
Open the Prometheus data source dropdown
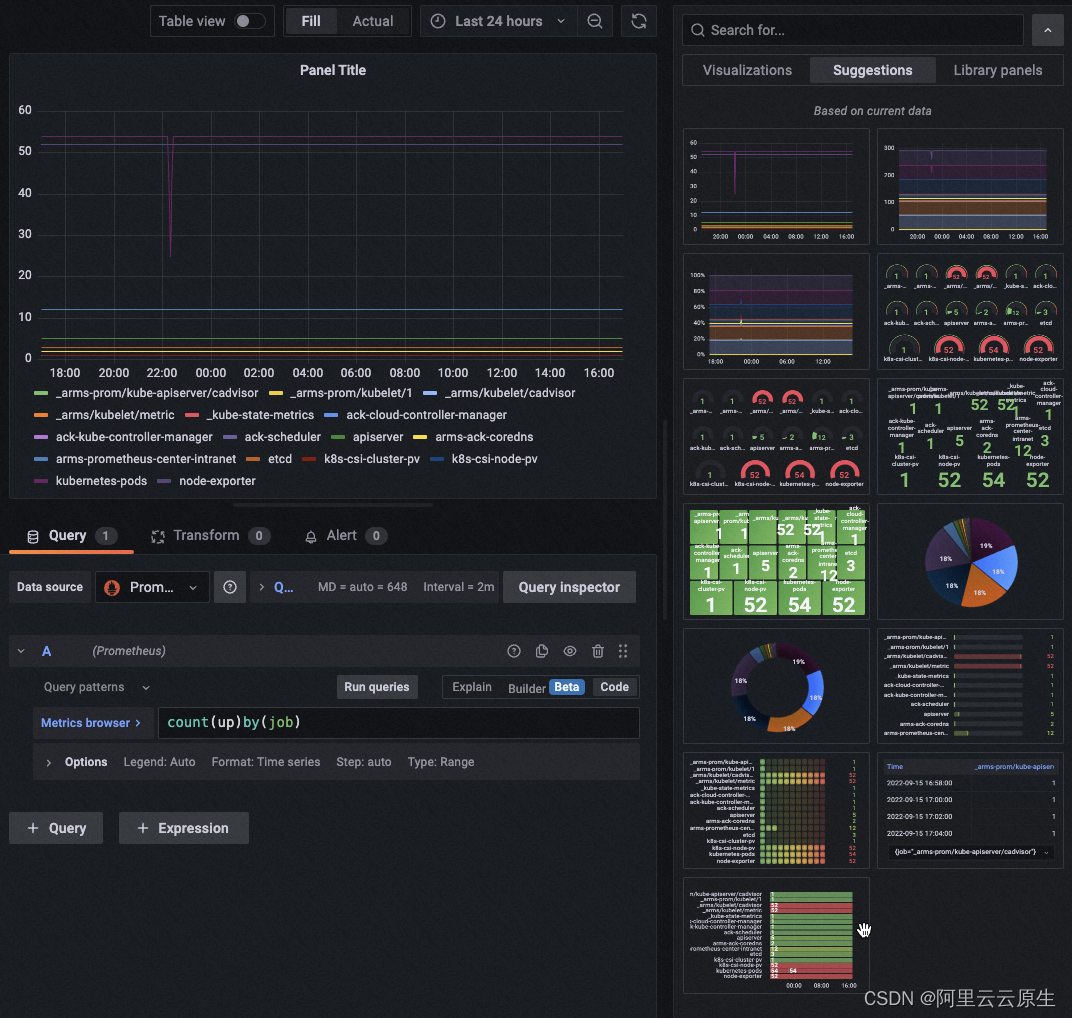click(152, 587)
